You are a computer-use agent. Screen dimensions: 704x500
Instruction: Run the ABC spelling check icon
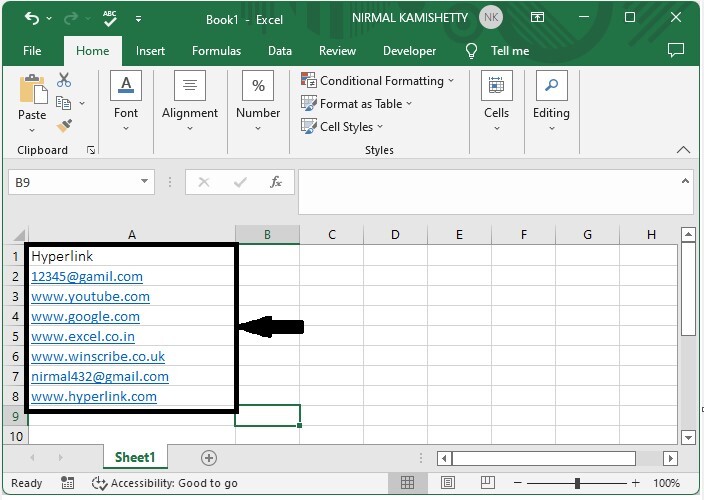pos(110,18)
